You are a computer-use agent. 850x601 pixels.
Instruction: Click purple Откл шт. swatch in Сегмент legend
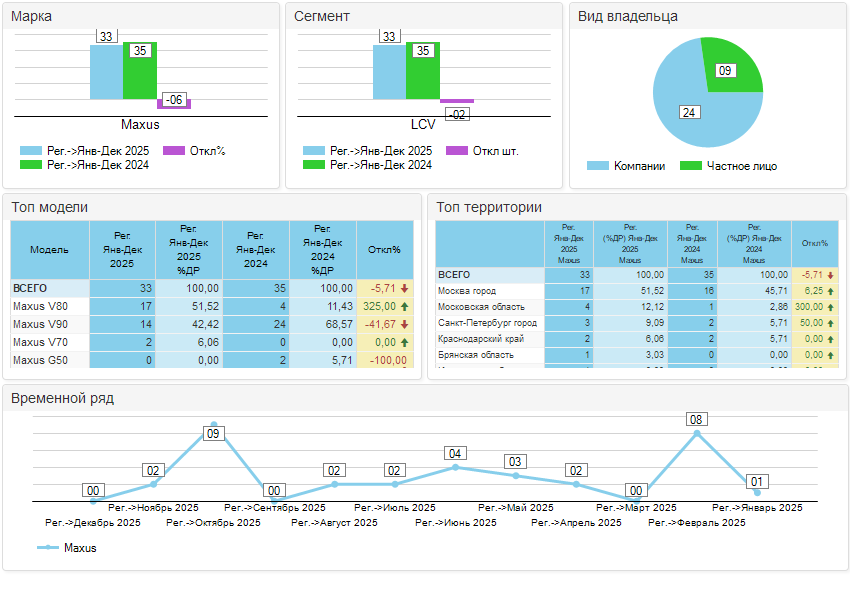pos(456,151)
